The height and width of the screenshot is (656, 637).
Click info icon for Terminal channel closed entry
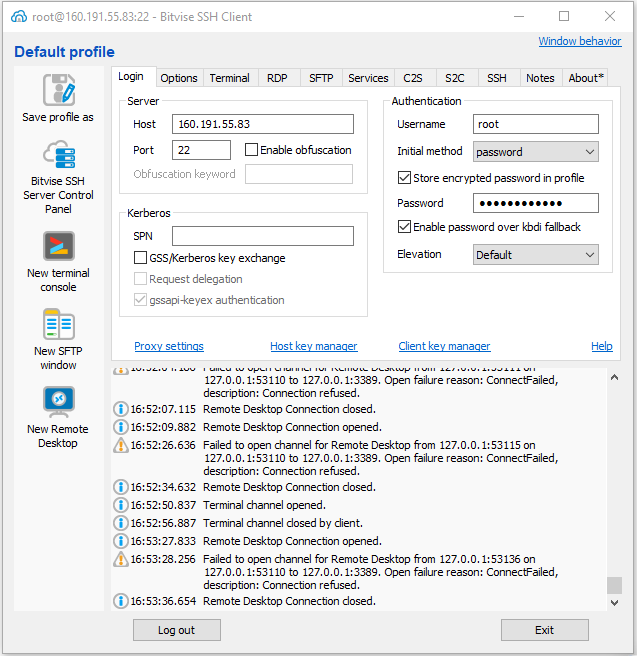(121, 523)
